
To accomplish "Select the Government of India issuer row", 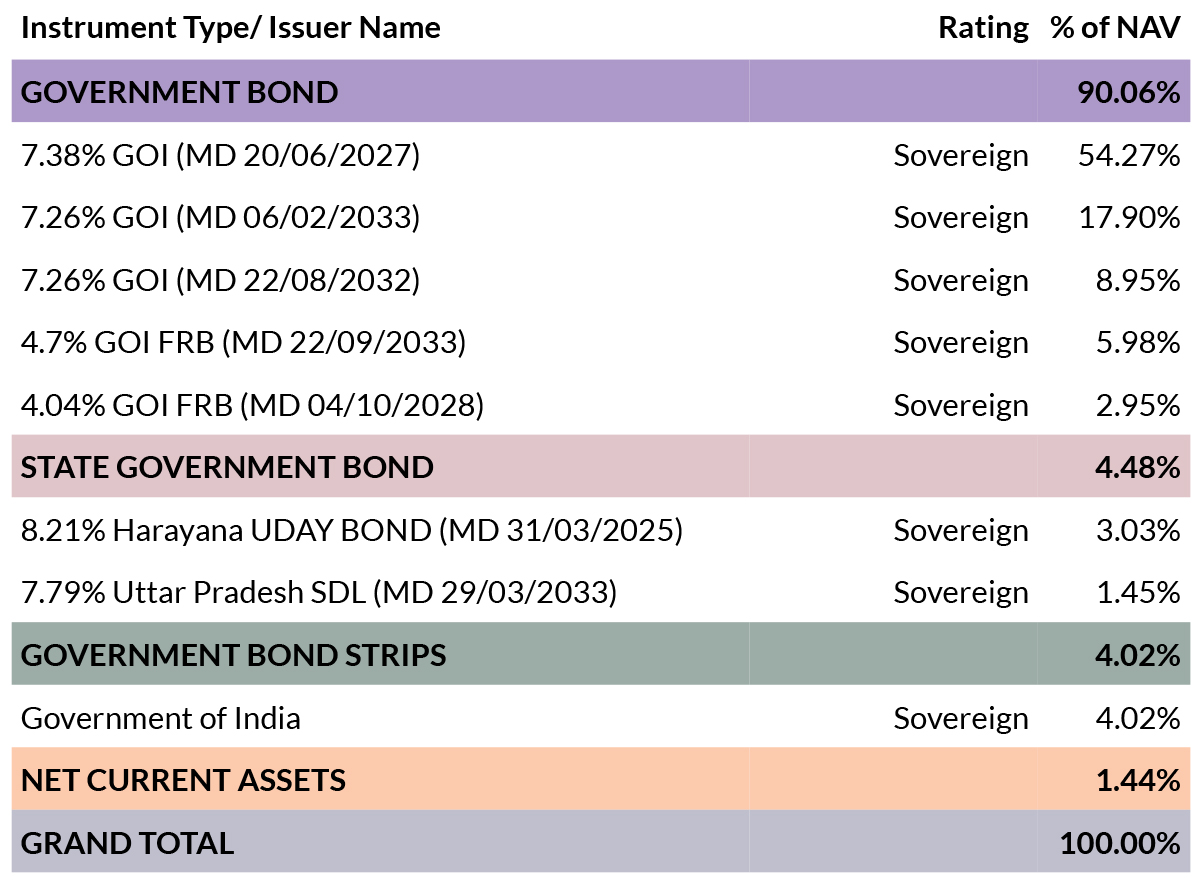I will click(x=600, y=717).
